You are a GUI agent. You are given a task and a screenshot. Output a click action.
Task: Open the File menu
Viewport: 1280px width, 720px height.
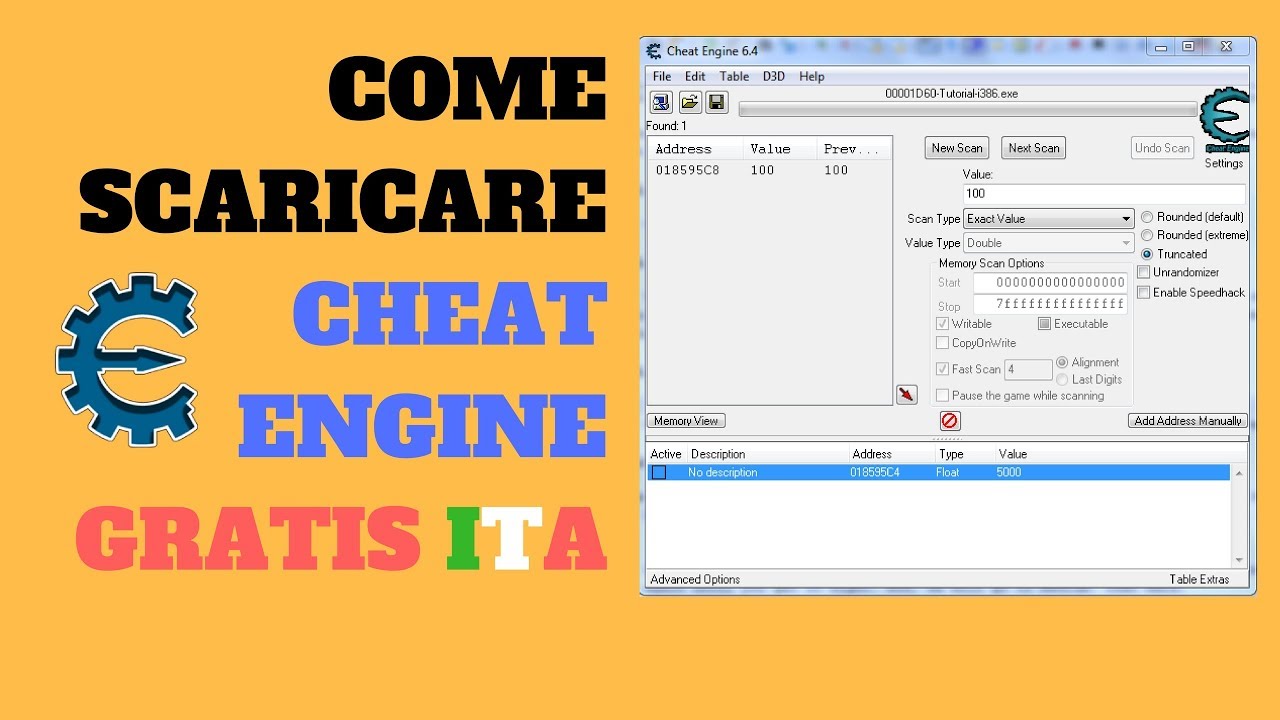pyautogui.click(x=662, y=76)
